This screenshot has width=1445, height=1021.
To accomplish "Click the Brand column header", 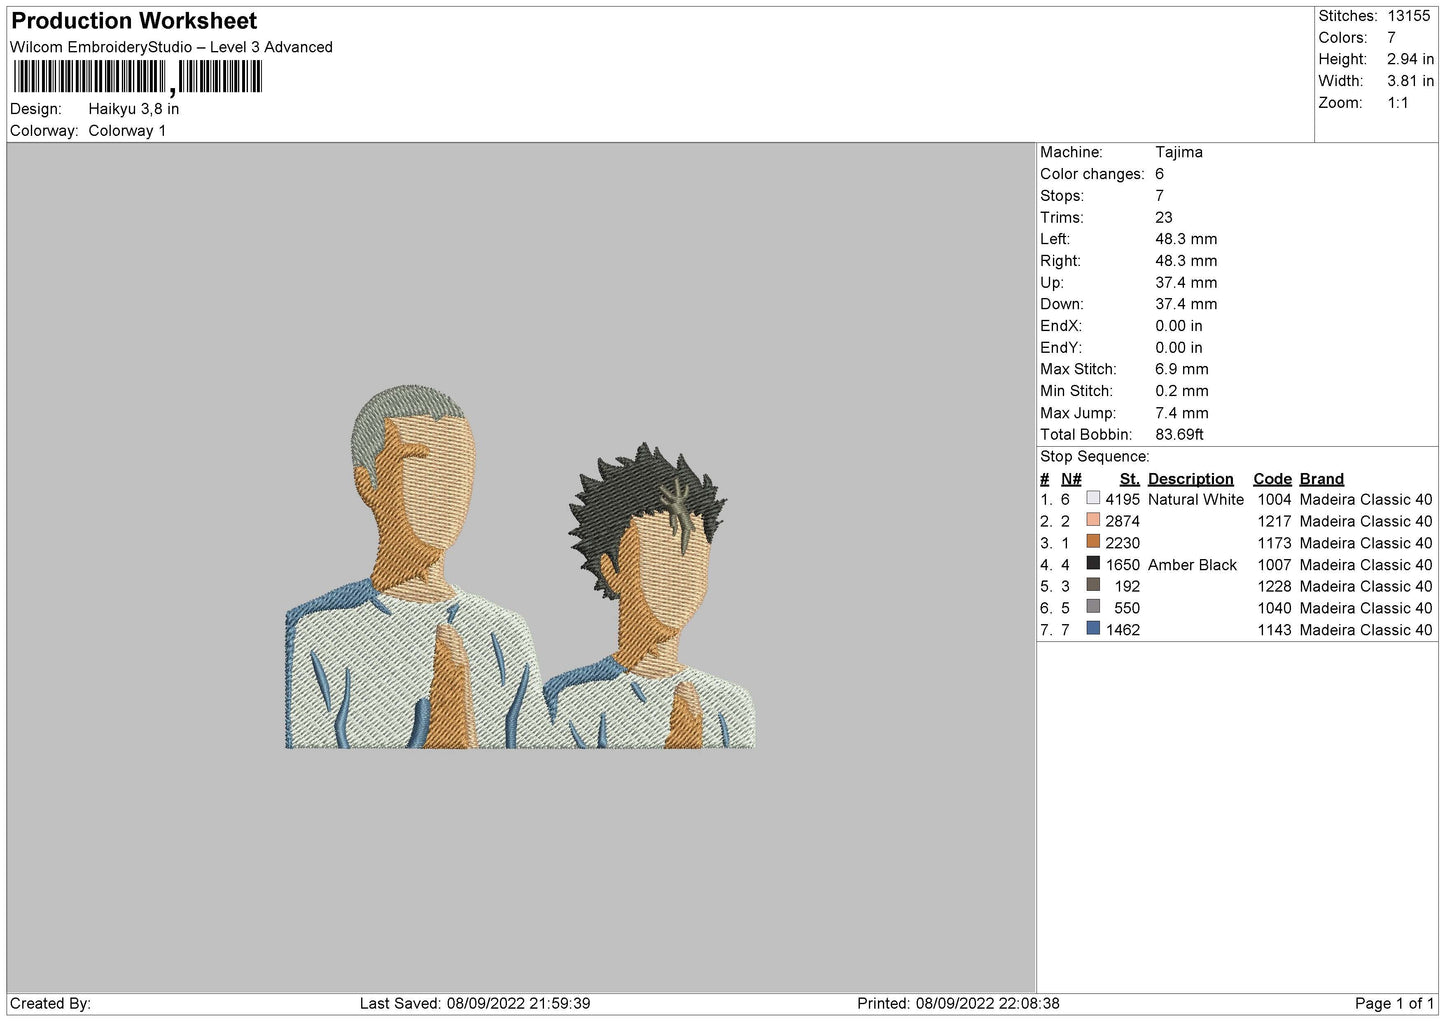I will pyautogui.click(x=1321, y=479).
